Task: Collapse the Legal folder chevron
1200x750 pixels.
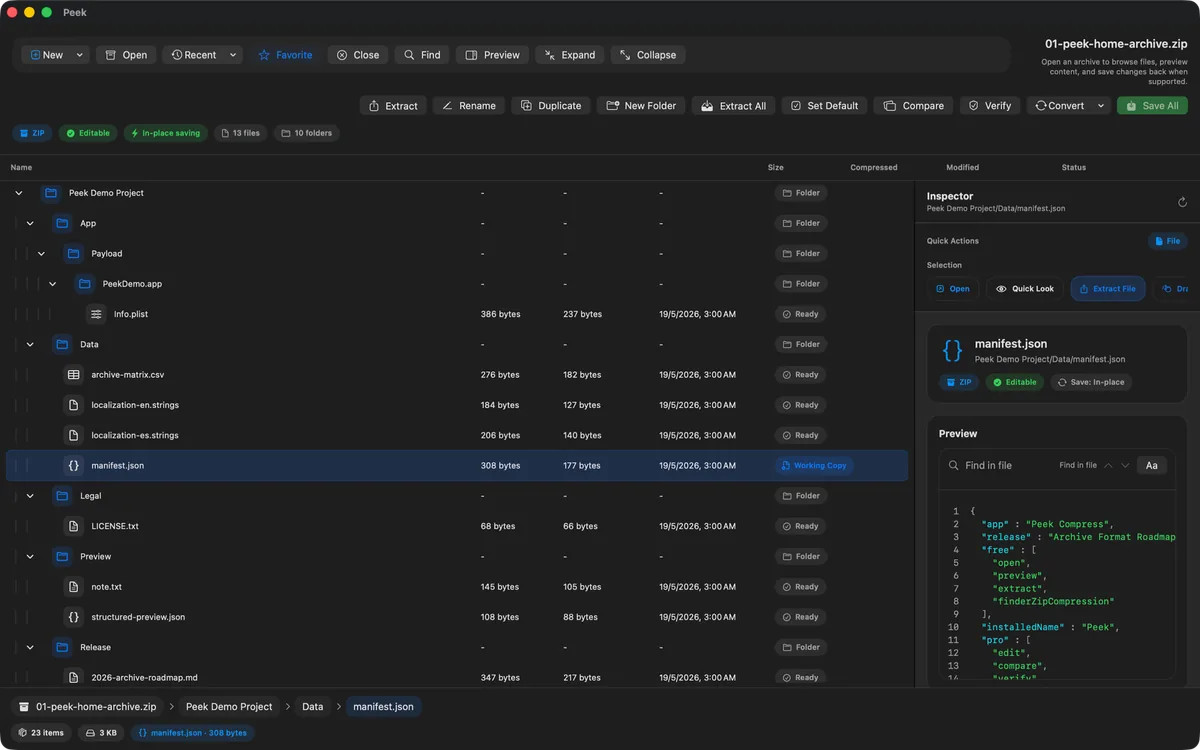Action: click(x=30, y=496)
